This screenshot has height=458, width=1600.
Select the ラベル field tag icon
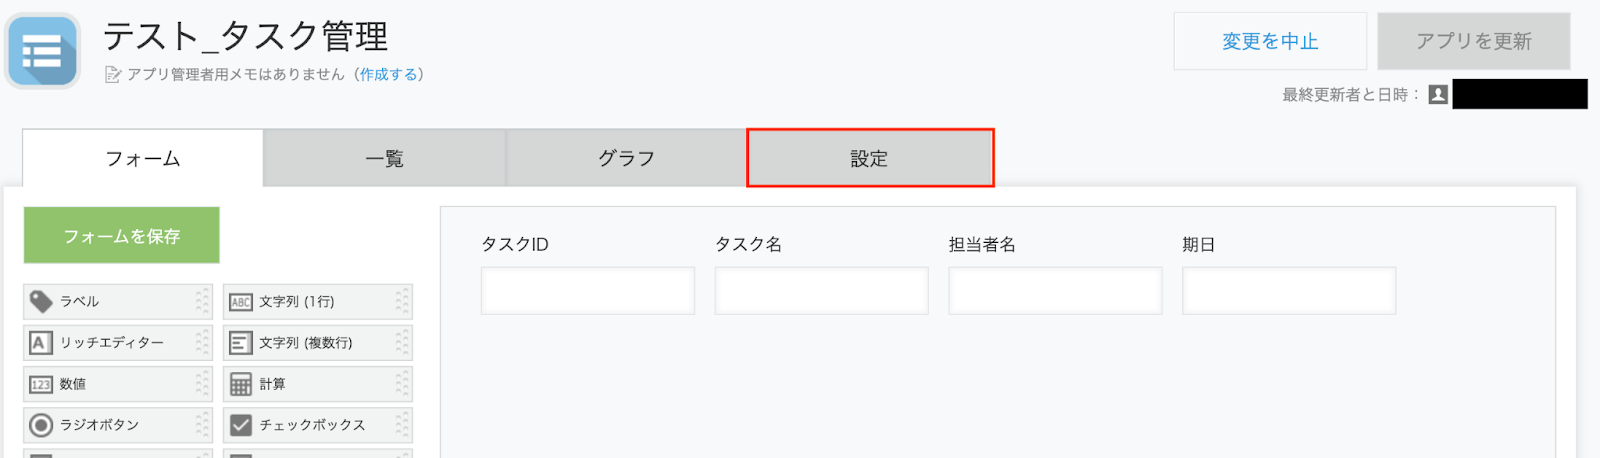pyautogui.click(x=41, y=301)
